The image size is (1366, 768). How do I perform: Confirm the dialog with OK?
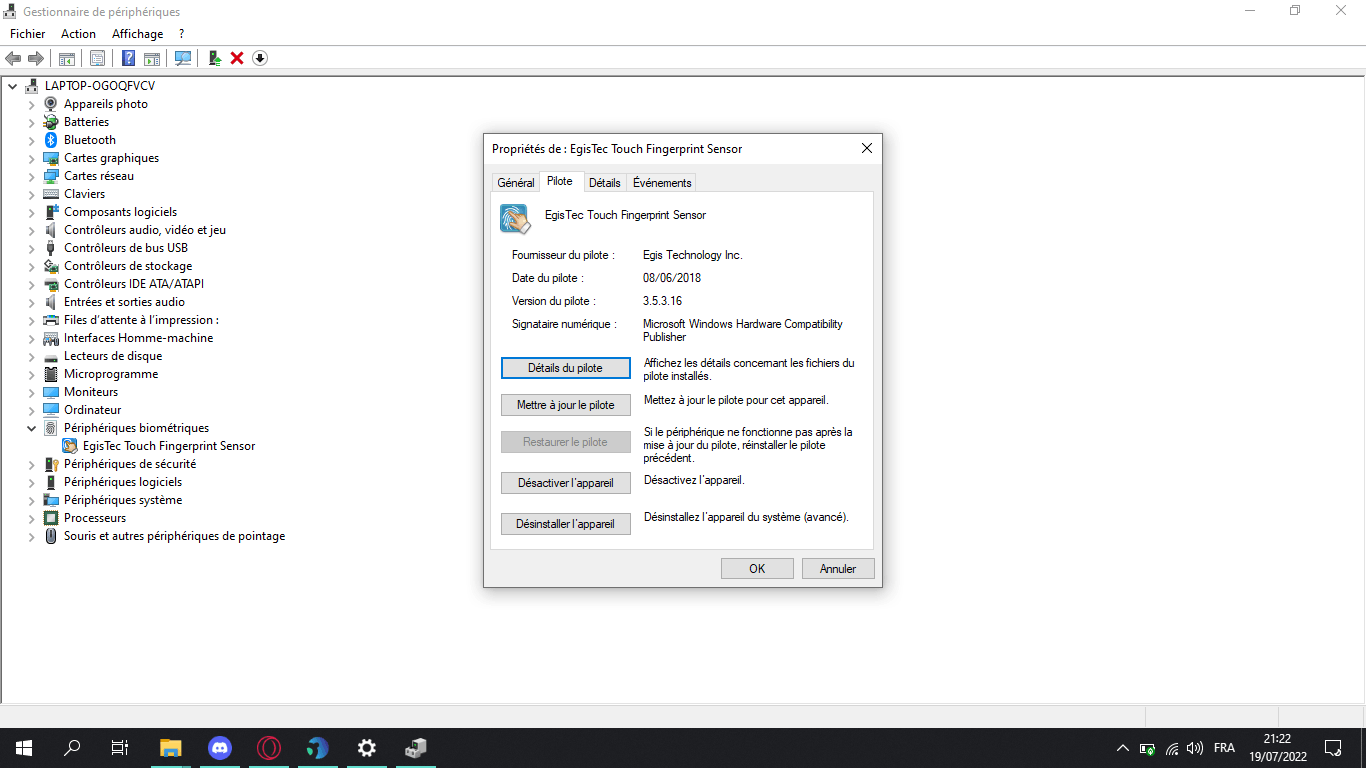click(757, 568)
